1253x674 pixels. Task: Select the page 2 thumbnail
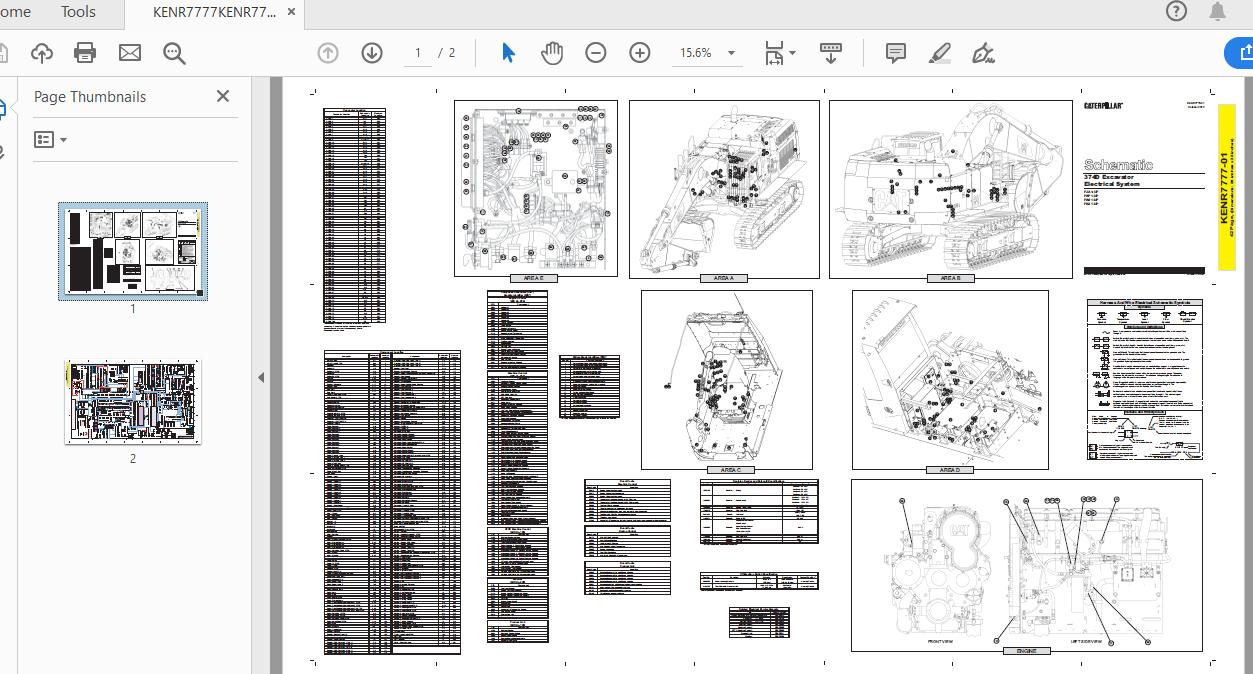click(133, 403)
